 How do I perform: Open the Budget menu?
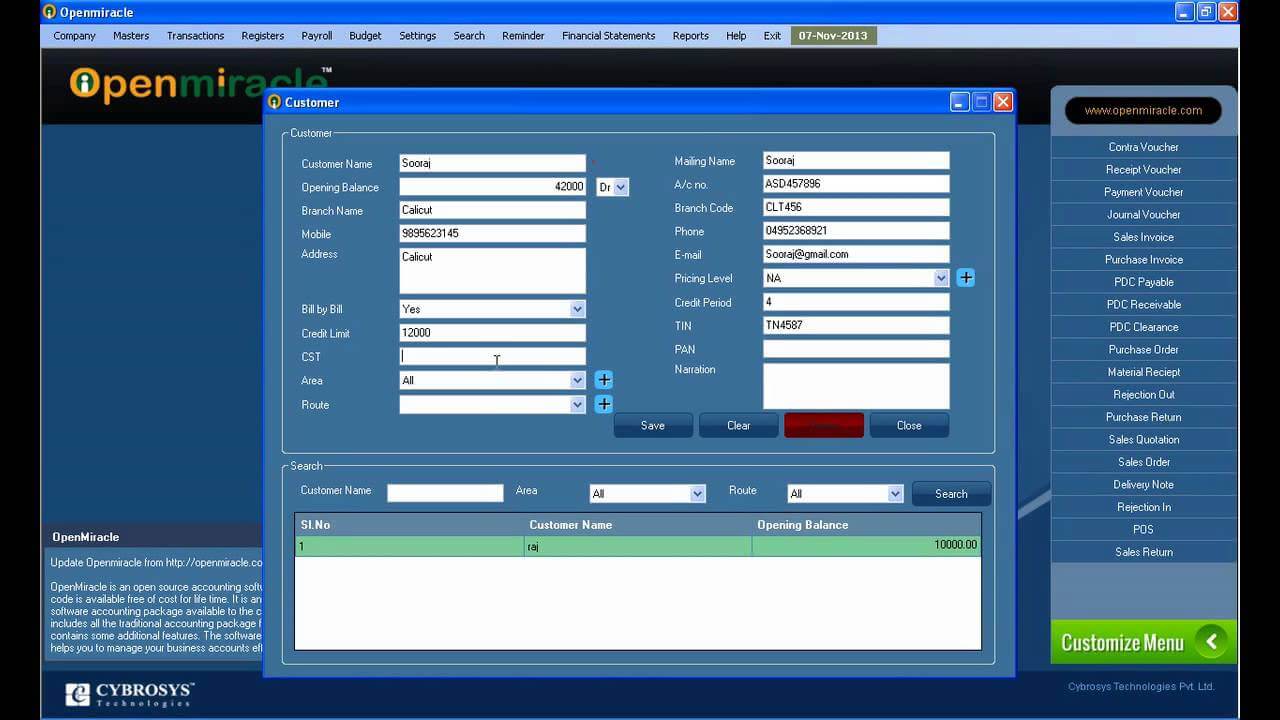click(365, 35)
